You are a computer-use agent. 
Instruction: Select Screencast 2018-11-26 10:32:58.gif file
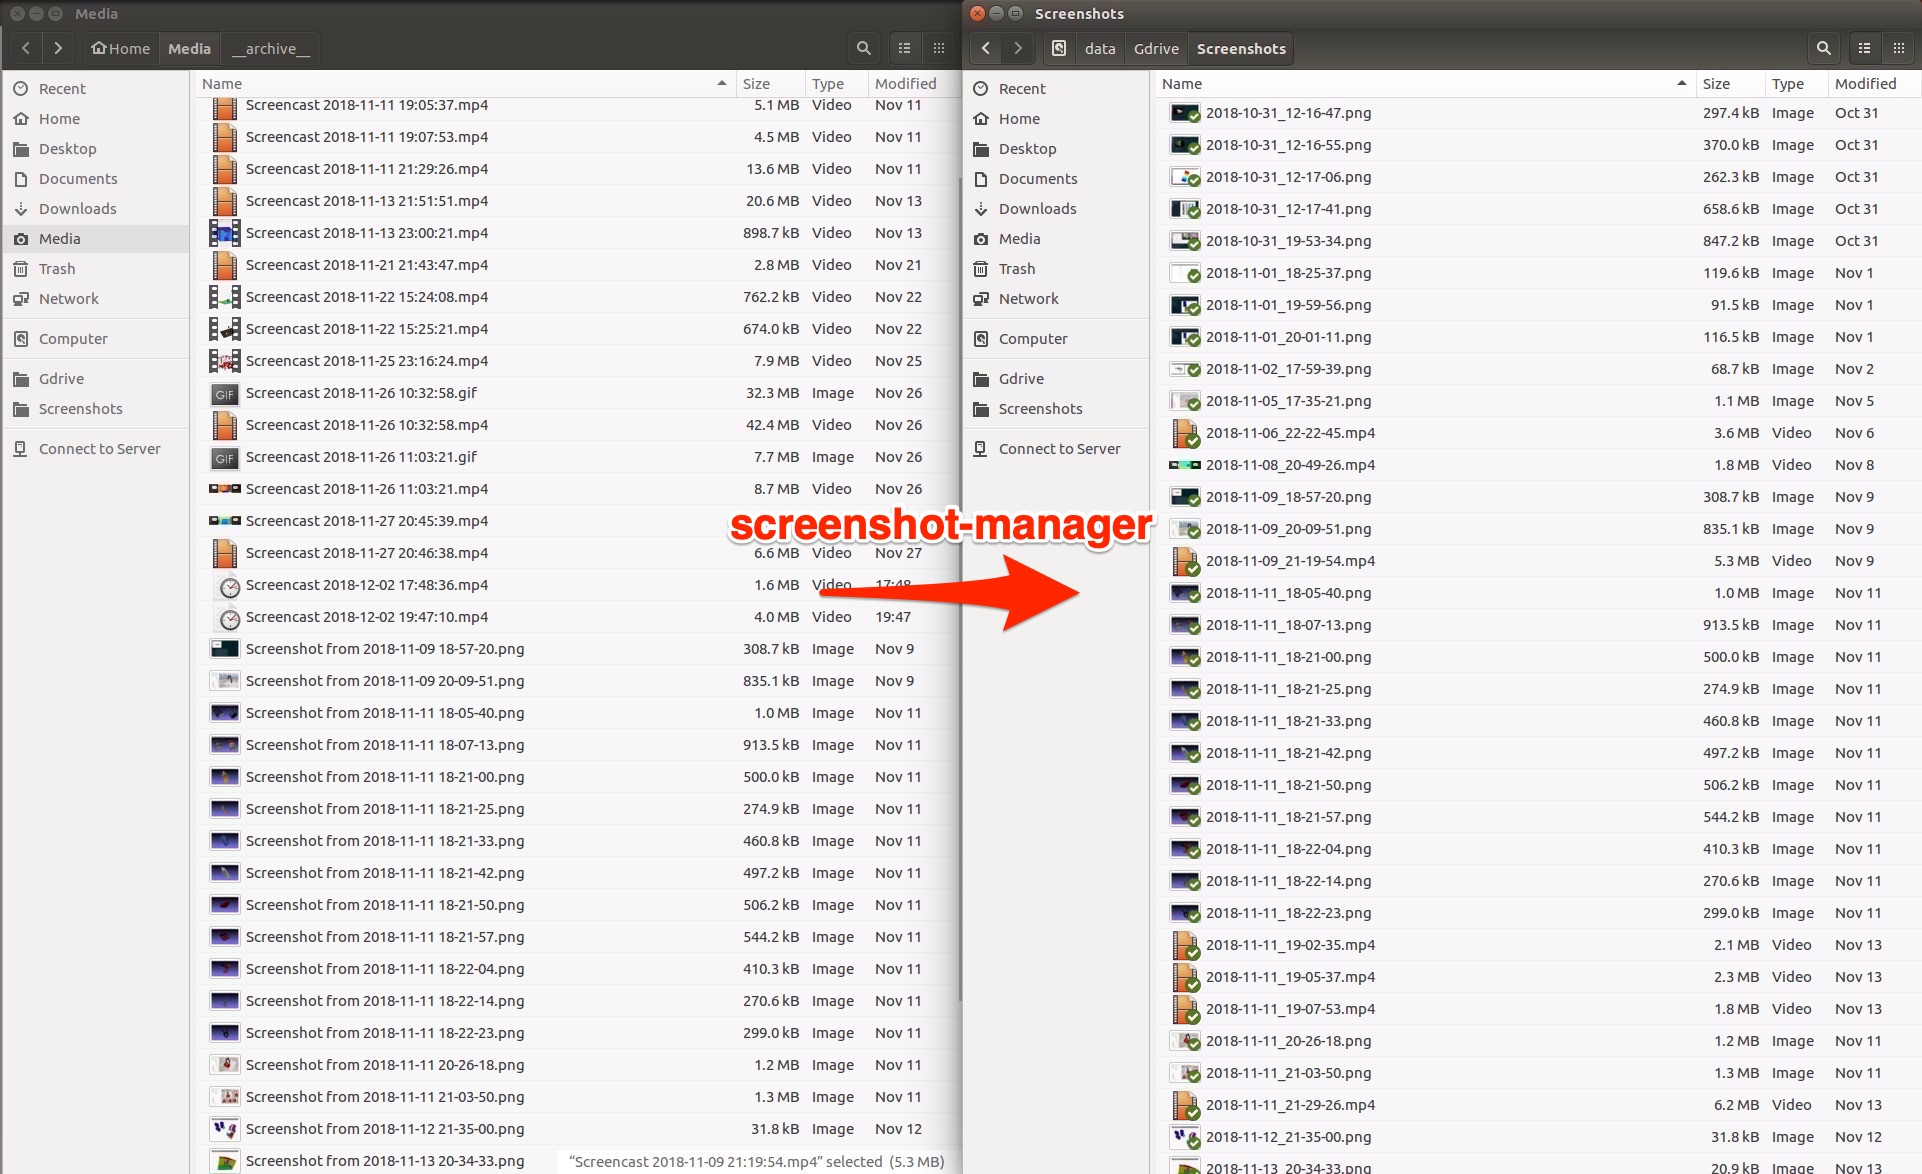click(361, 393)
